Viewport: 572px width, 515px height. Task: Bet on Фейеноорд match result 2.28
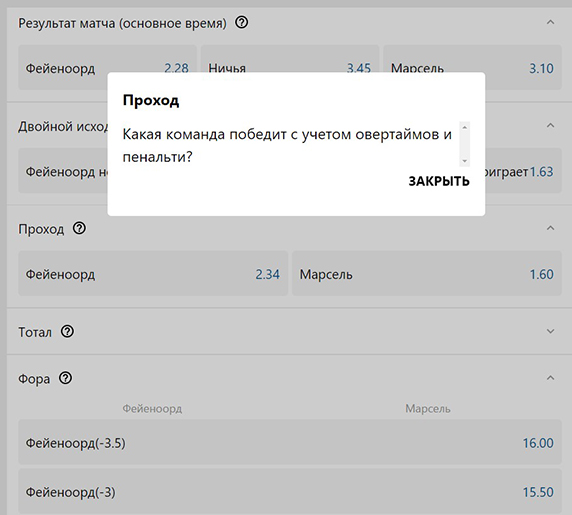107,67
